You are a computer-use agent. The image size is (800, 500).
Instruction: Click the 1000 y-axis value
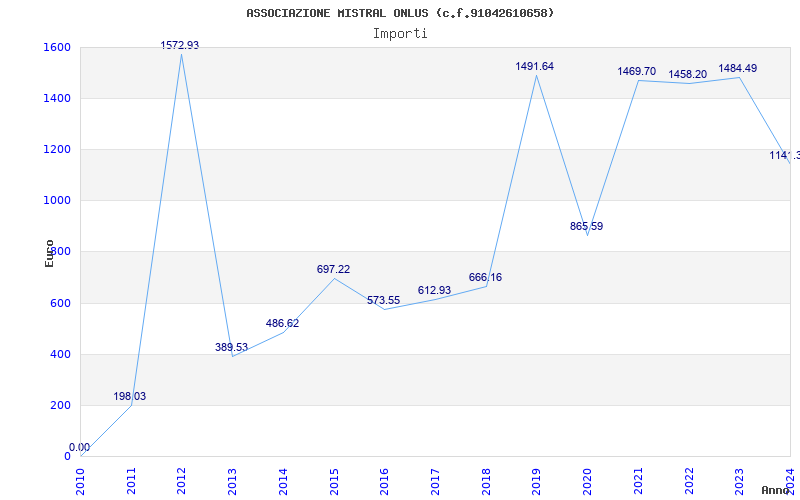coord(58,201)
